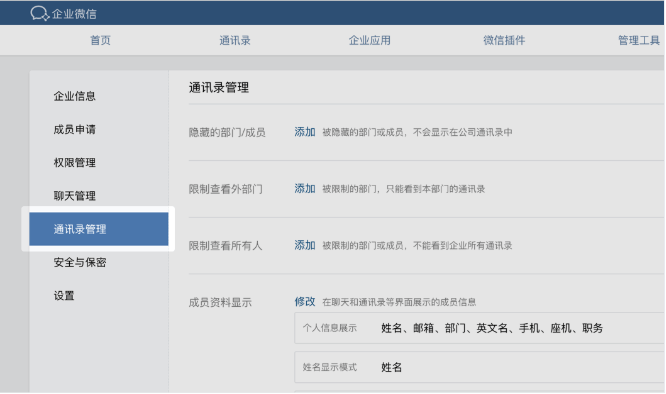This screenshot has width=666, height=394.
Task: Switch to the 通讯录 tab
Action: point(235,40)
